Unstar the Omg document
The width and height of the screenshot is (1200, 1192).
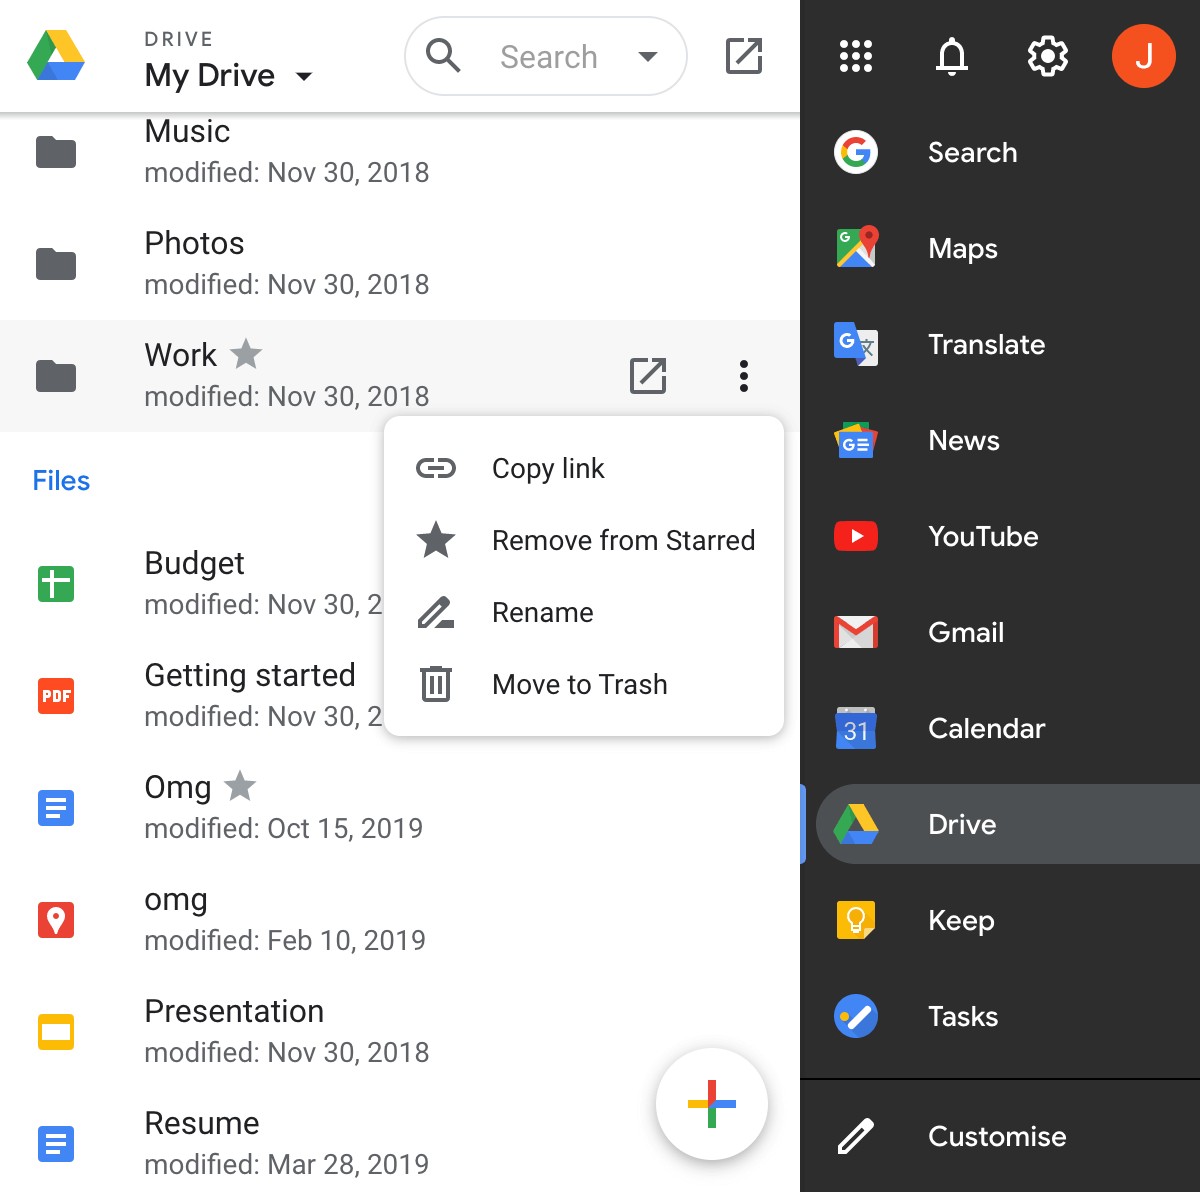[x=240, y=787]
